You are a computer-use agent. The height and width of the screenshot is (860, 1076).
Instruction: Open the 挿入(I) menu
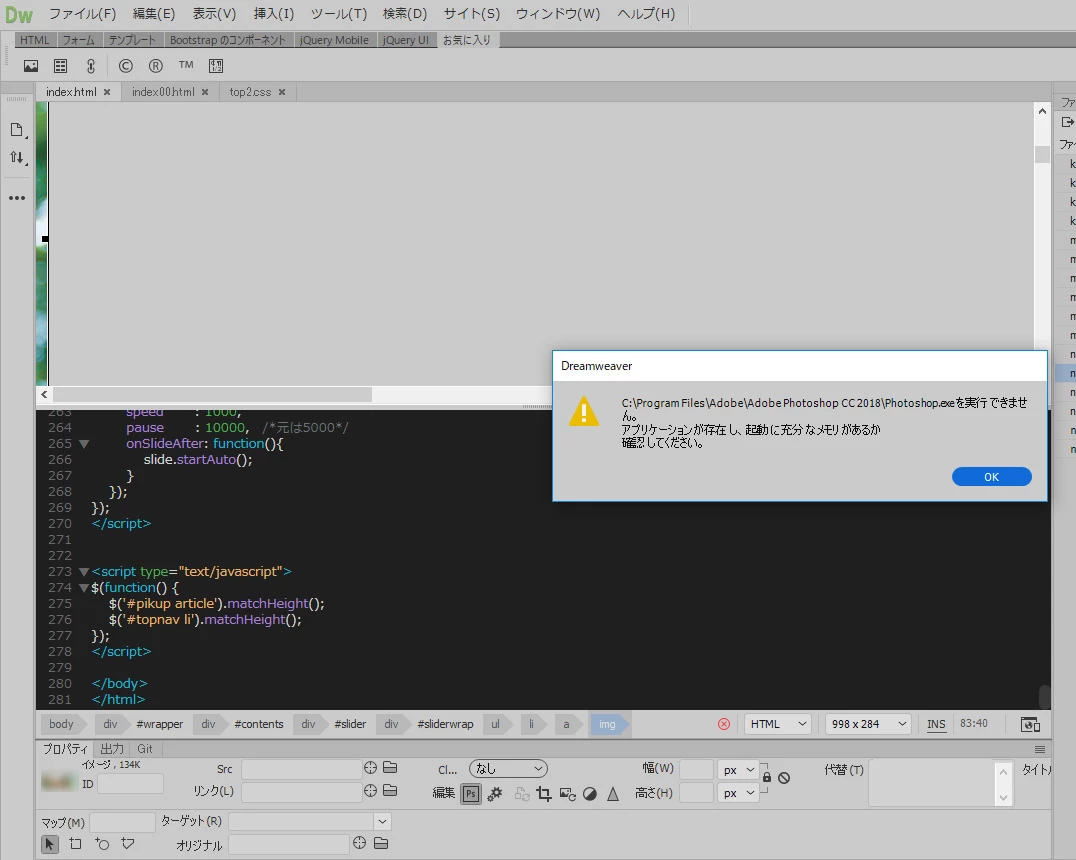pos(273,14)
